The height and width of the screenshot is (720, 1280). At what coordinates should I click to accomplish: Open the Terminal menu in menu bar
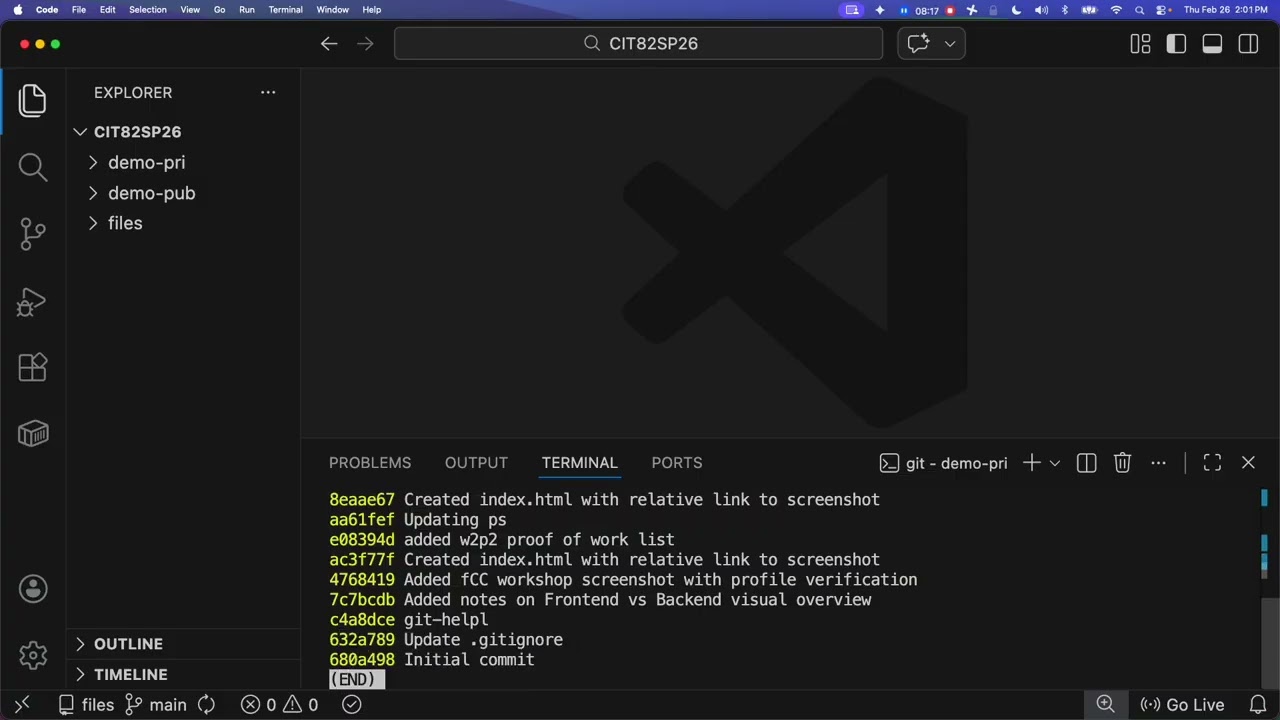[x=285, y=10]
